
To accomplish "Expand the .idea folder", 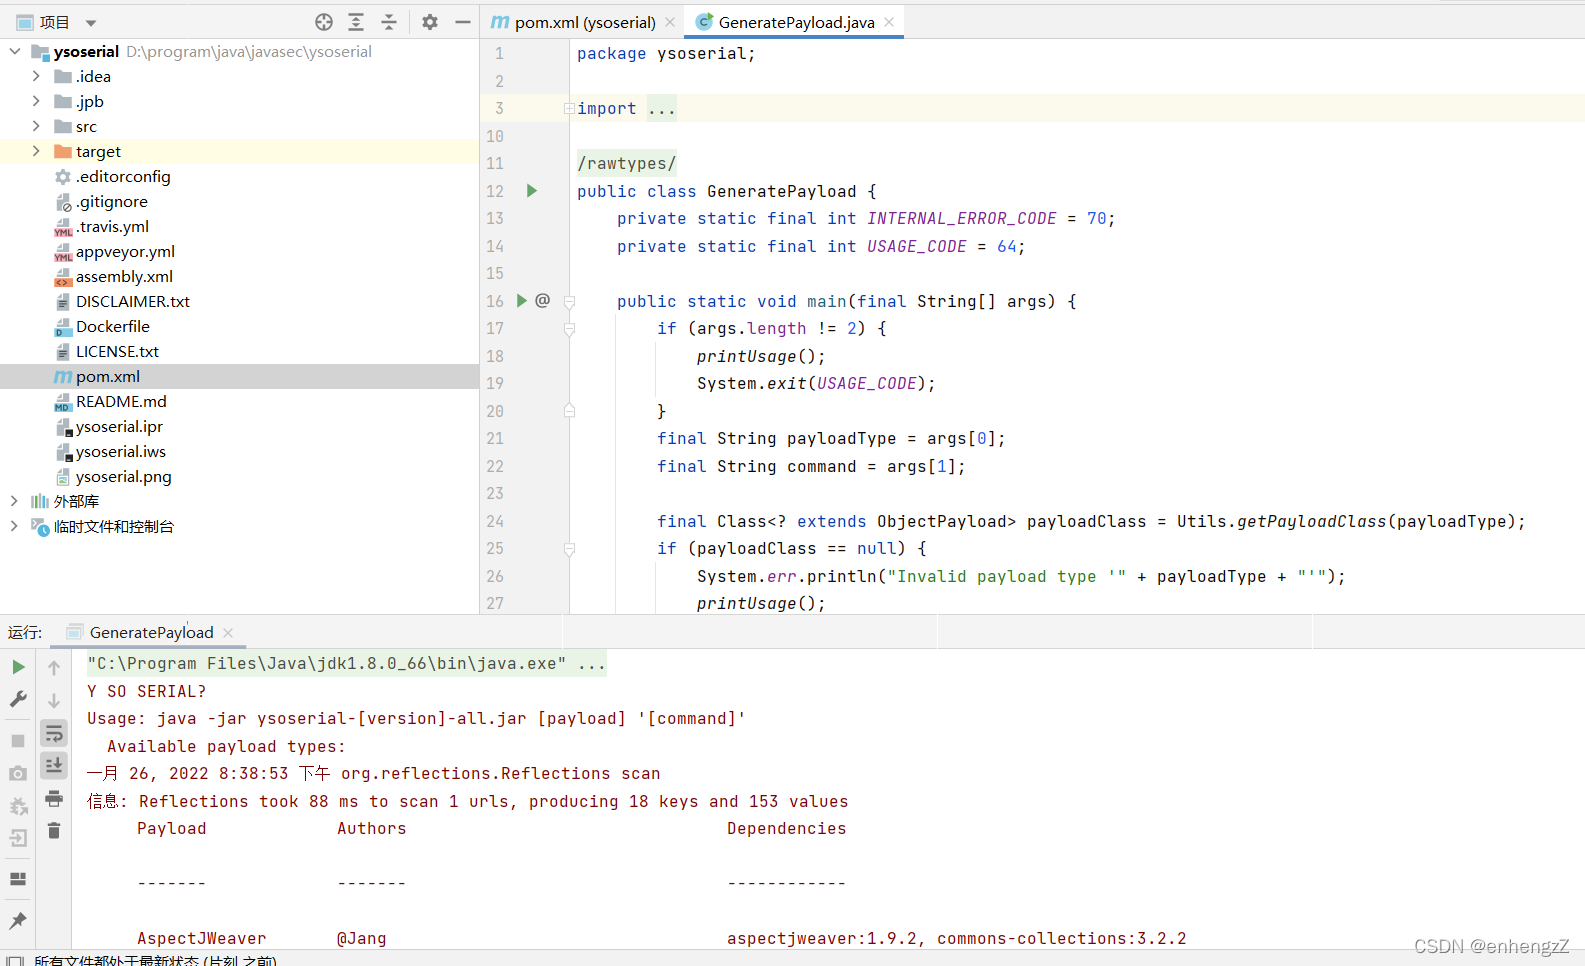I will click(36, 76).
